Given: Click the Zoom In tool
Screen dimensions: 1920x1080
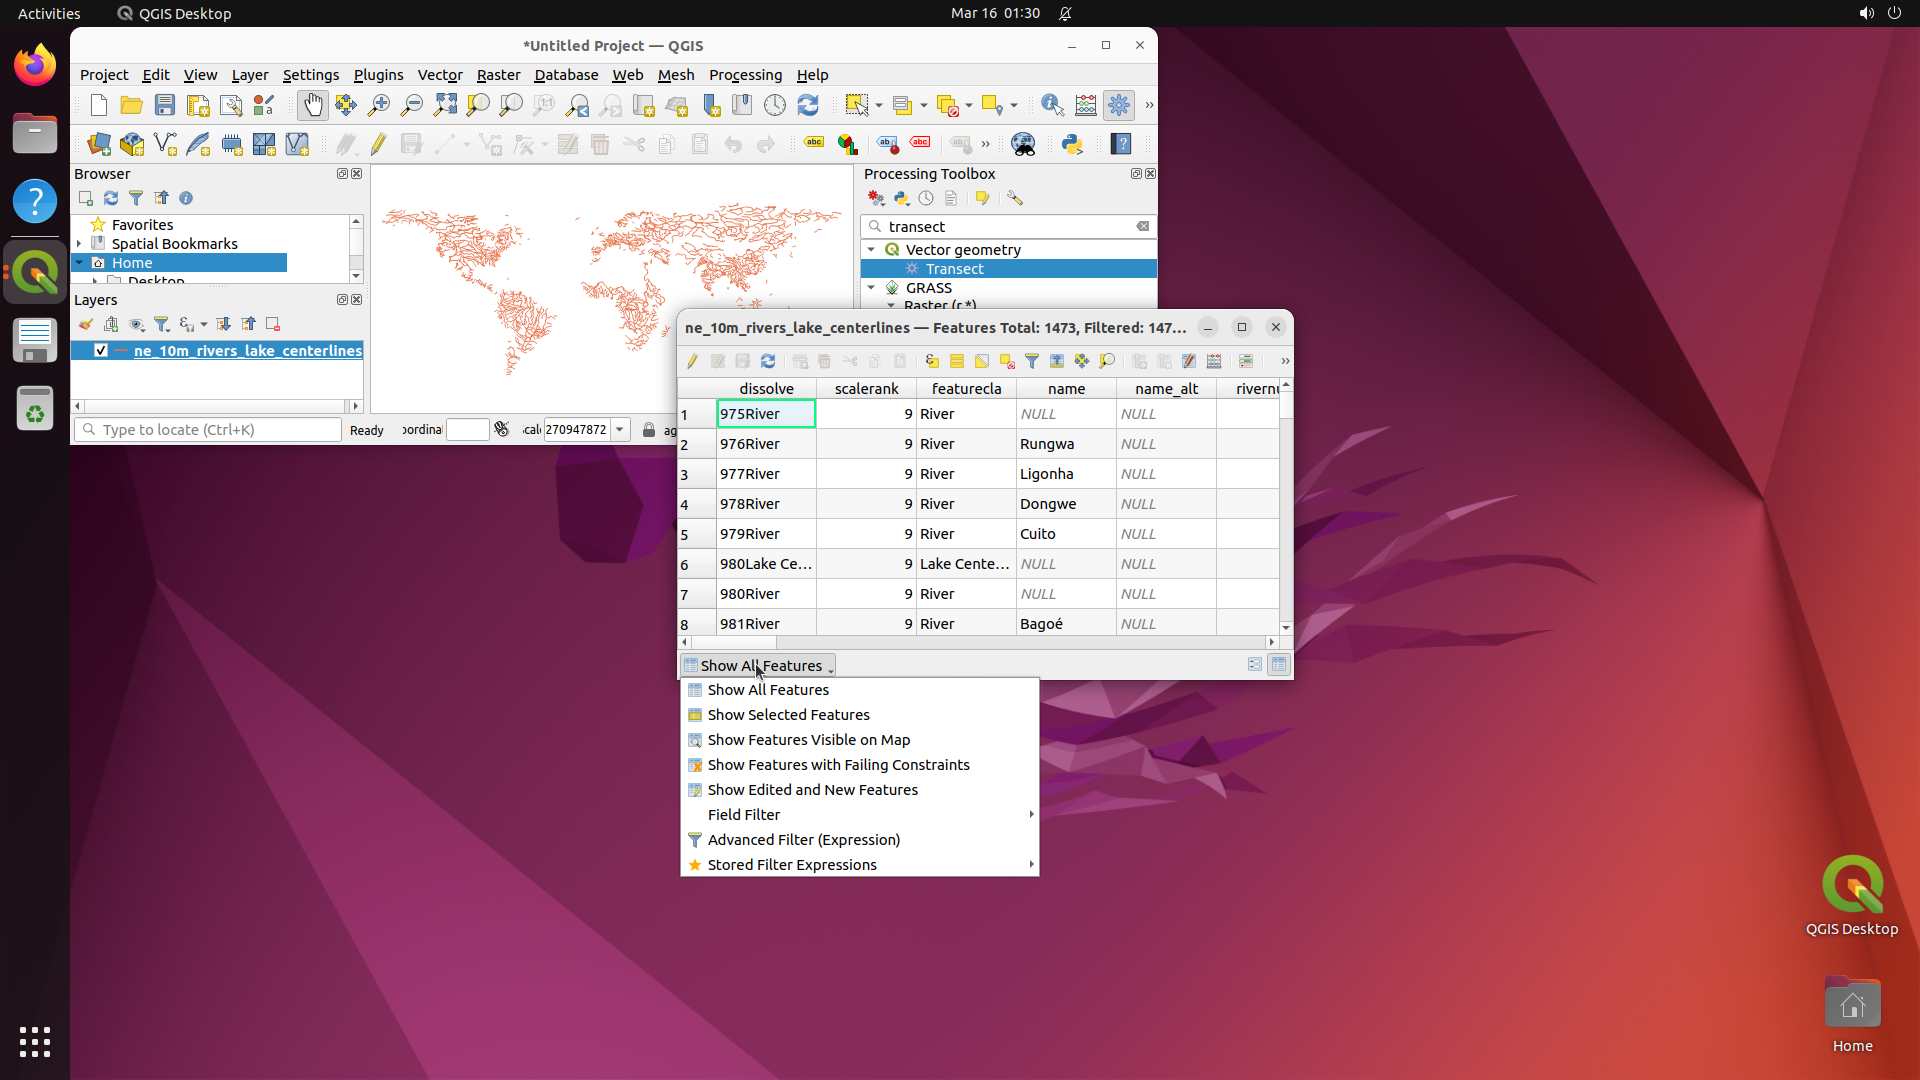Looking at the screenshot, I should (379, 105).
